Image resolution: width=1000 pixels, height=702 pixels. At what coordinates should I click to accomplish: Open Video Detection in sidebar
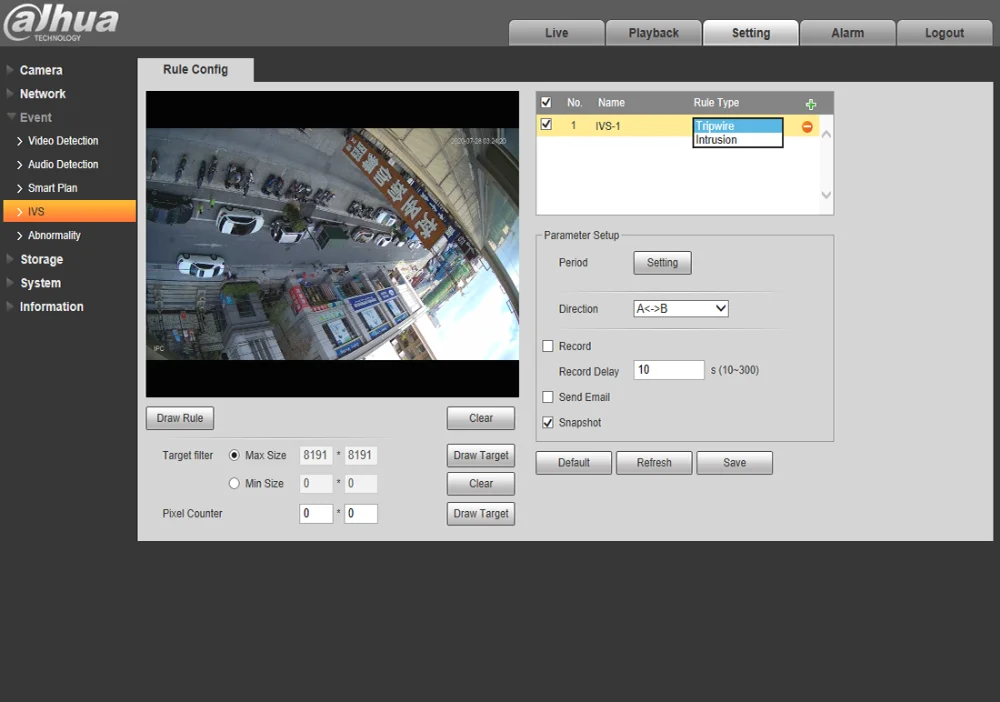(63, 141)
